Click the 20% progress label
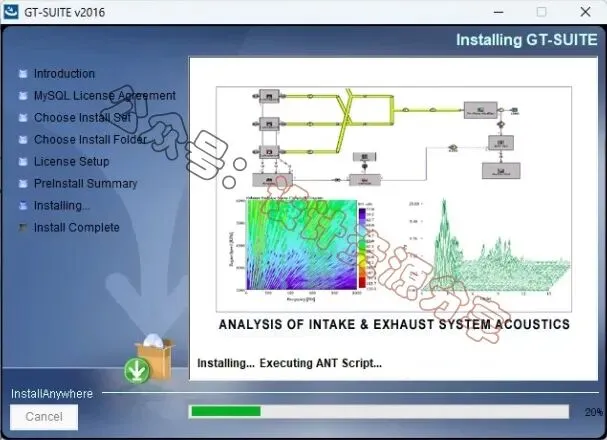Screen dimensions: 607x440 [x=594, y=413]
